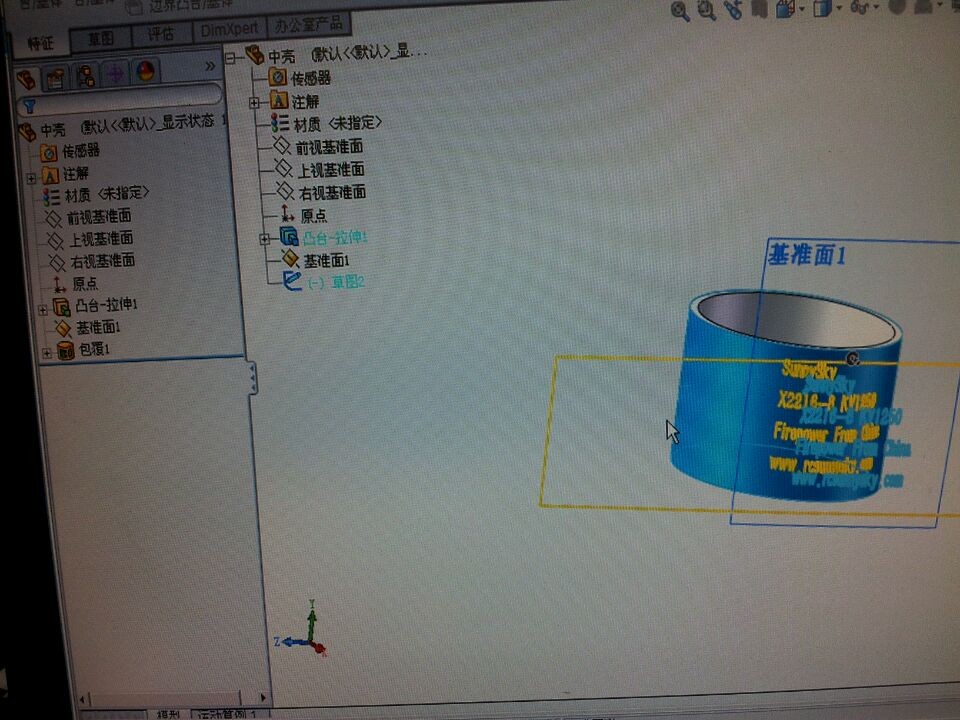Show more manager tabs with the chevron
The height and width of the screenshot is (720, 960).
[x=210, y=66]
